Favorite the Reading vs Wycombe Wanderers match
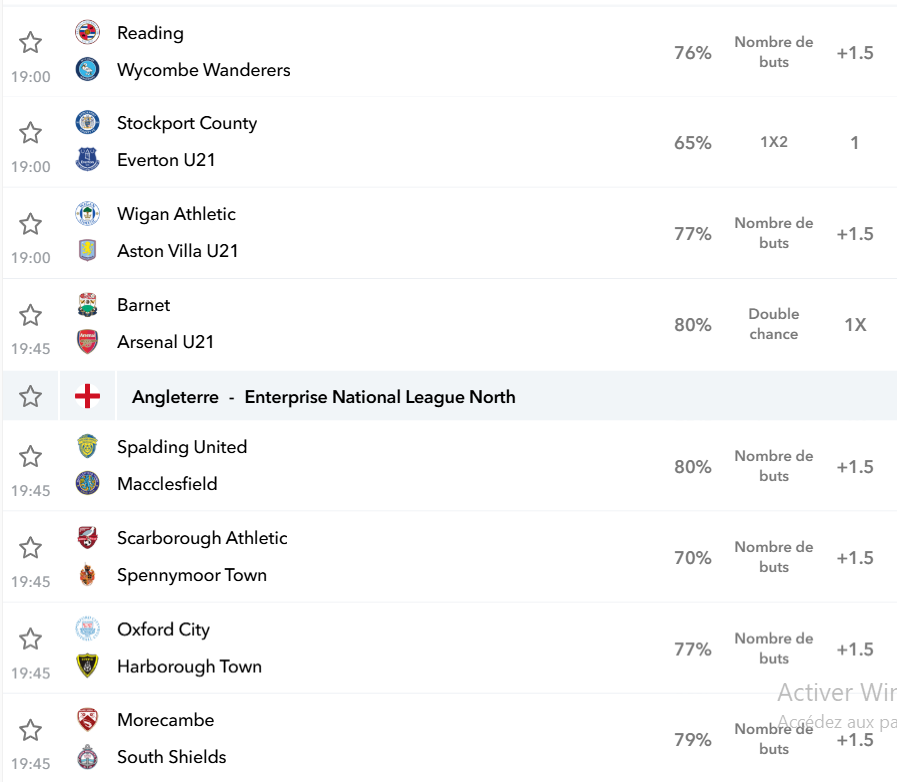 click(x=30, y=42)
